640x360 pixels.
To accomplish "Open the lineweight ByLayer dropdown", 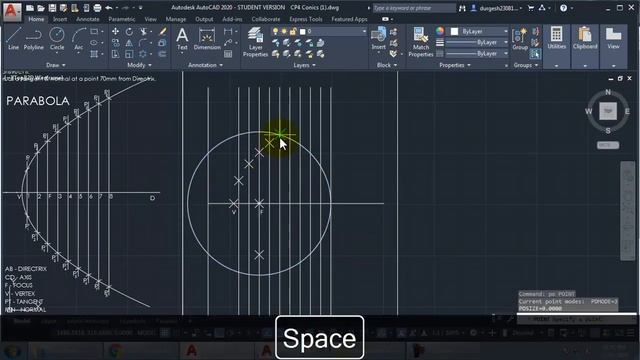I will pyautogui.click(x=505, y=42).
